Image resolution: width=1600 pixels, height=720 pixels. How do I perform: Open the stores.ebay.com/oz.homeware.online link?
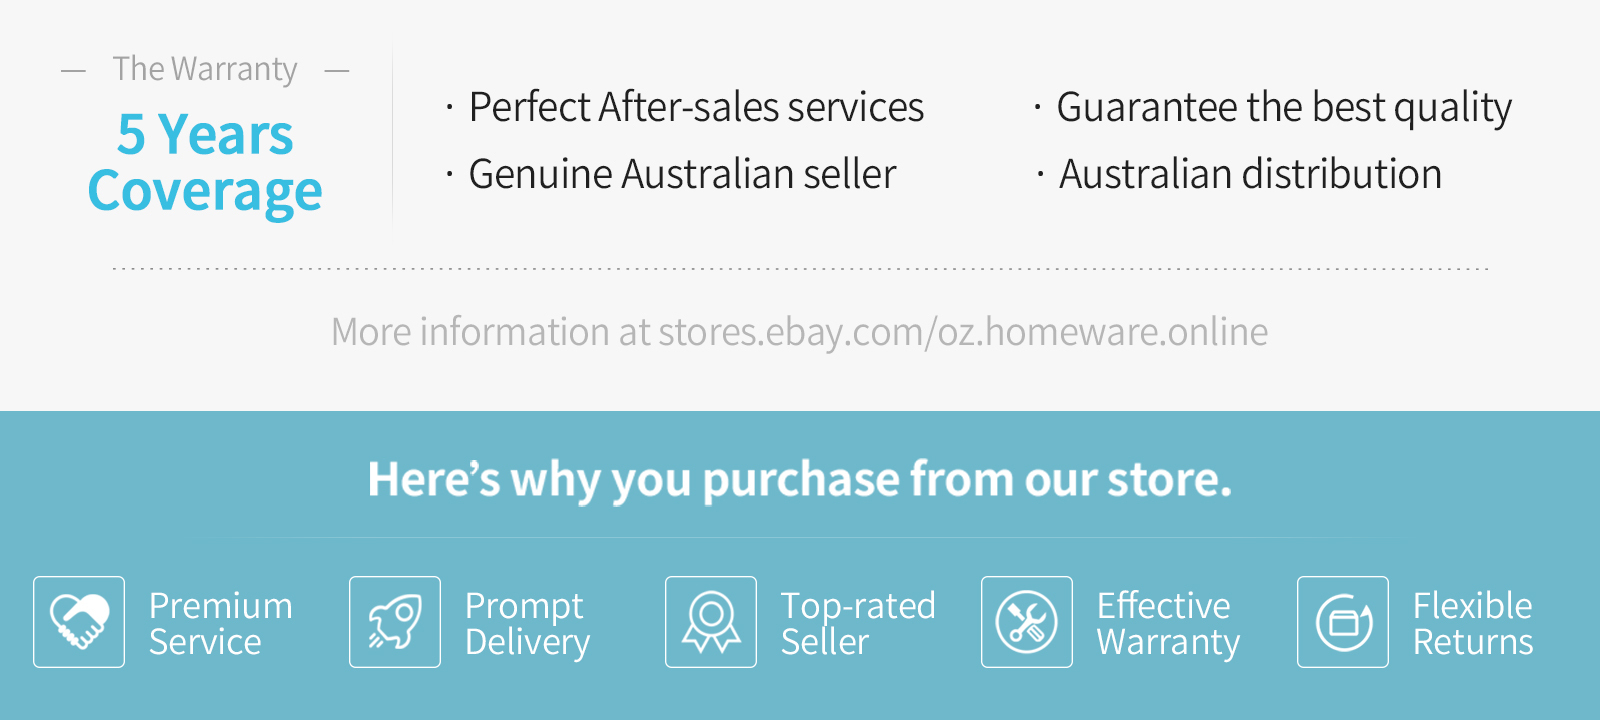[963, 333]
